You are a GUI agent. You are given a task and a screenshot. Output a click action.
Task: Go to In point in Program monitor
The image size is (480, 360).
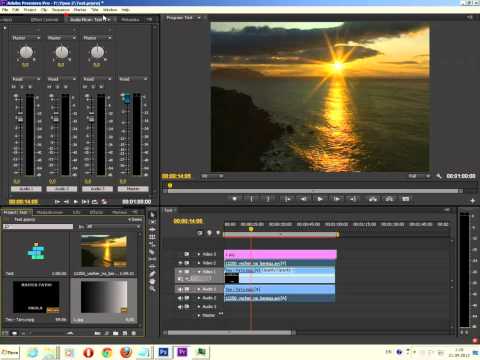click(x=287, y=199)
